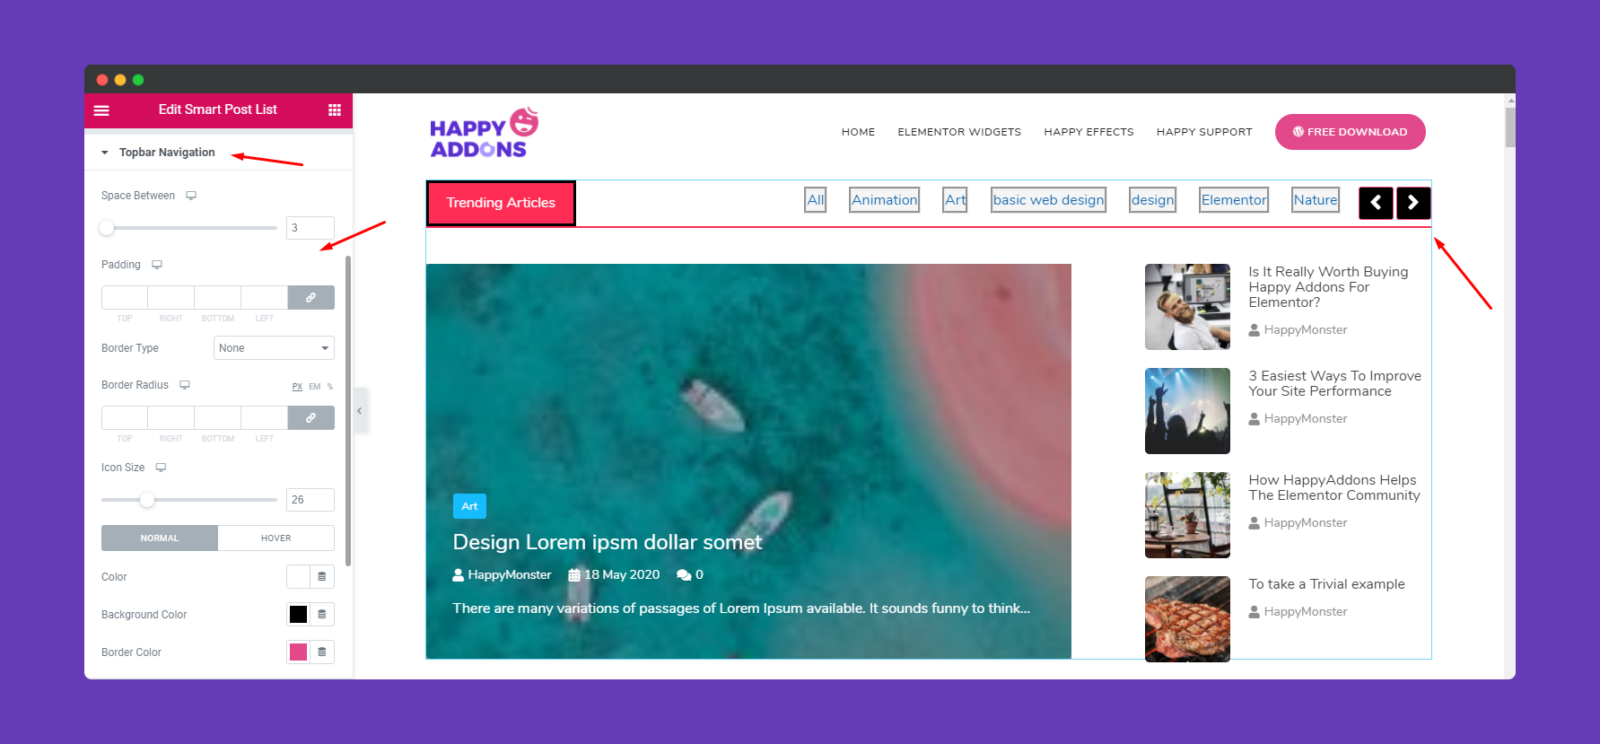Select the Elementor filter tab
This screenshot has width=1600, height=744.
click(x=1234, y=200)
